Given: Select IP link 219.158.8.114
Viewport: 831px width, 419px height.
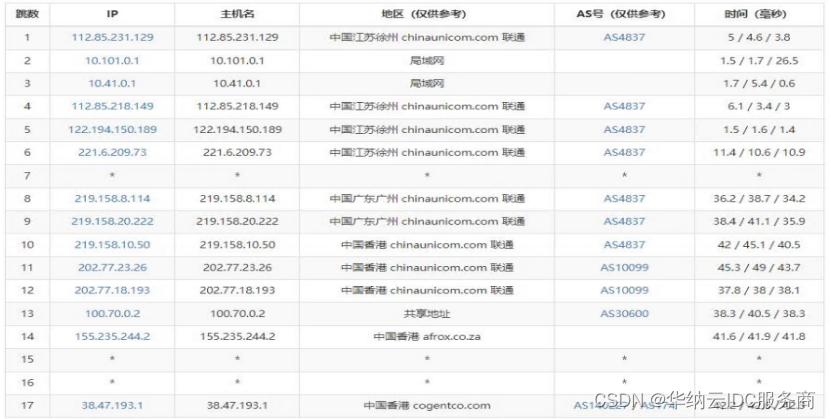Looking at the screenshot, I should coord(112,198).
